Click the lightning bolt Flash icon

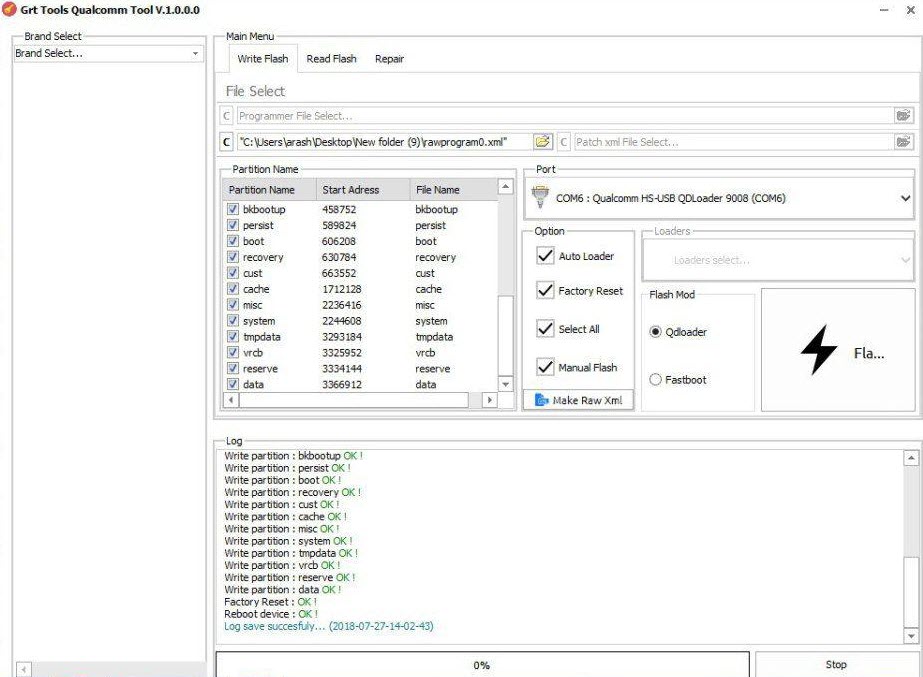820,351
